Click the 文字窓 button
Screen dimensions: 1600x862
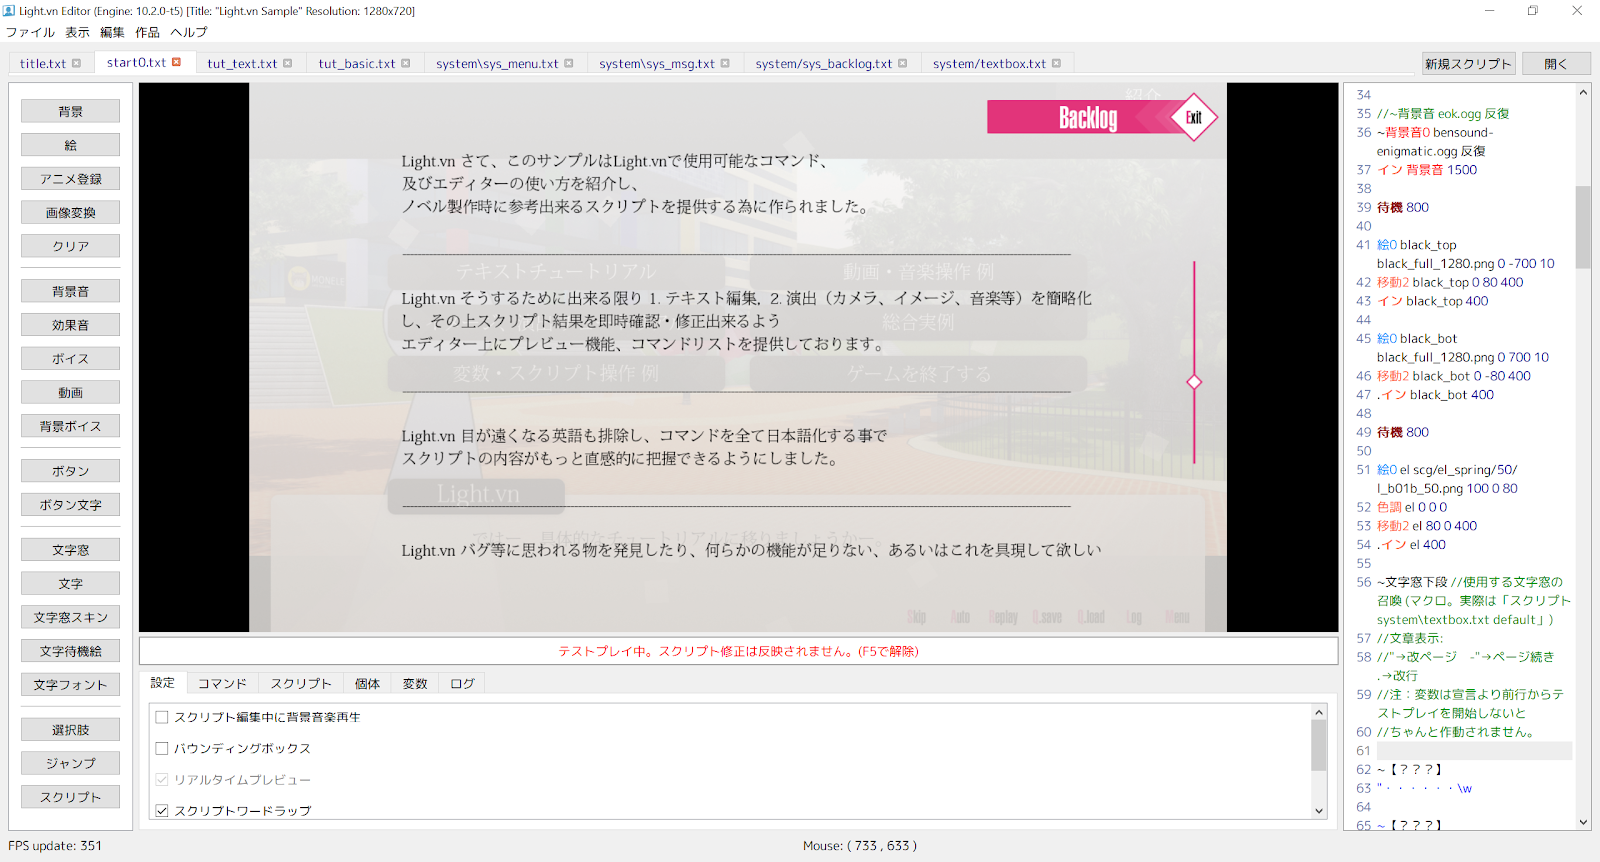tap(70, 550)
